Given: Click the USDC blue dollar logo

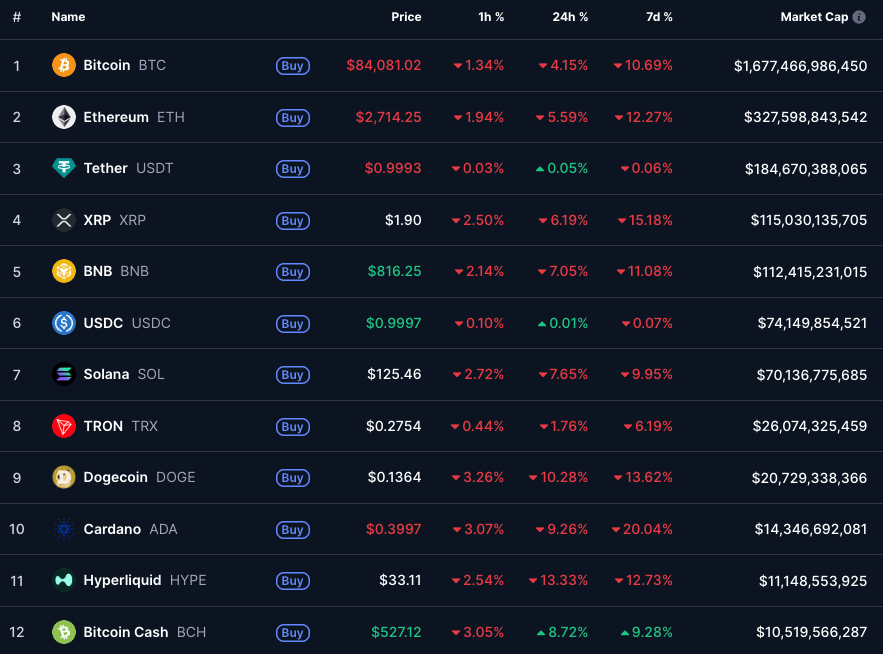Looking at the screenshot, I should (x=64, y=323).
